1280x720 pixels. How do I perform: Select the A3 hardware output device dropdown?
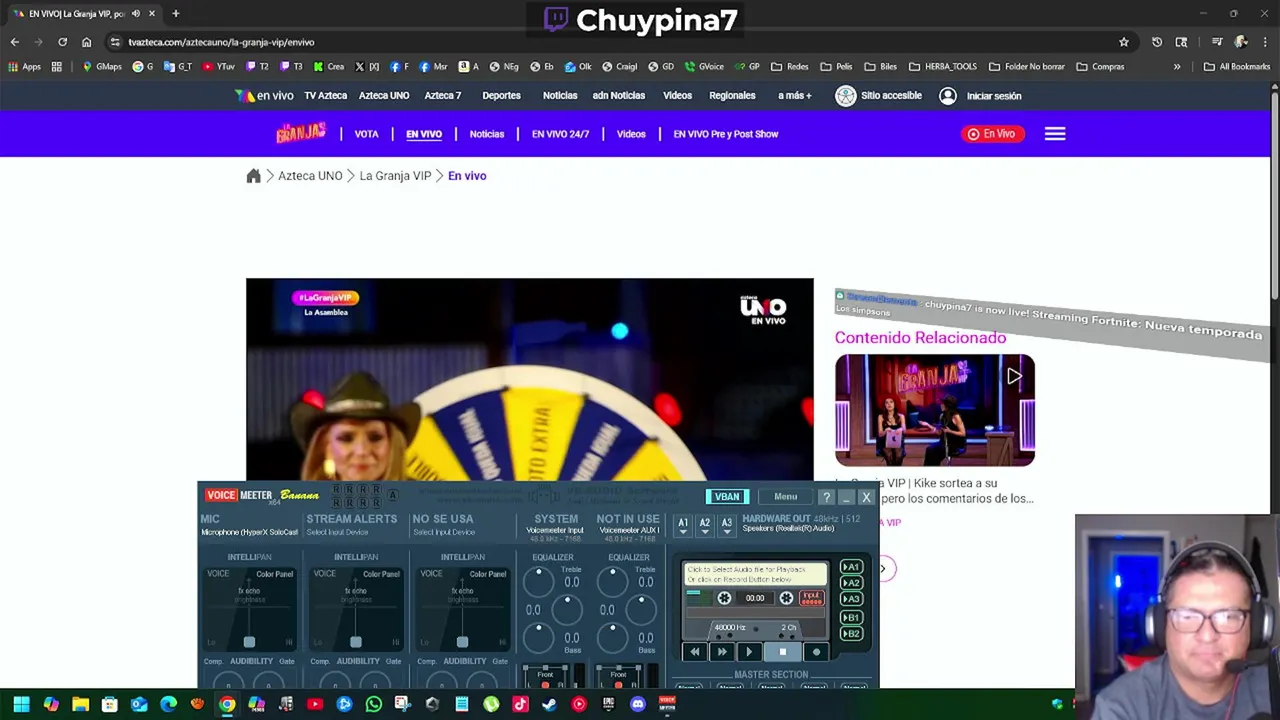click(727, 526)
